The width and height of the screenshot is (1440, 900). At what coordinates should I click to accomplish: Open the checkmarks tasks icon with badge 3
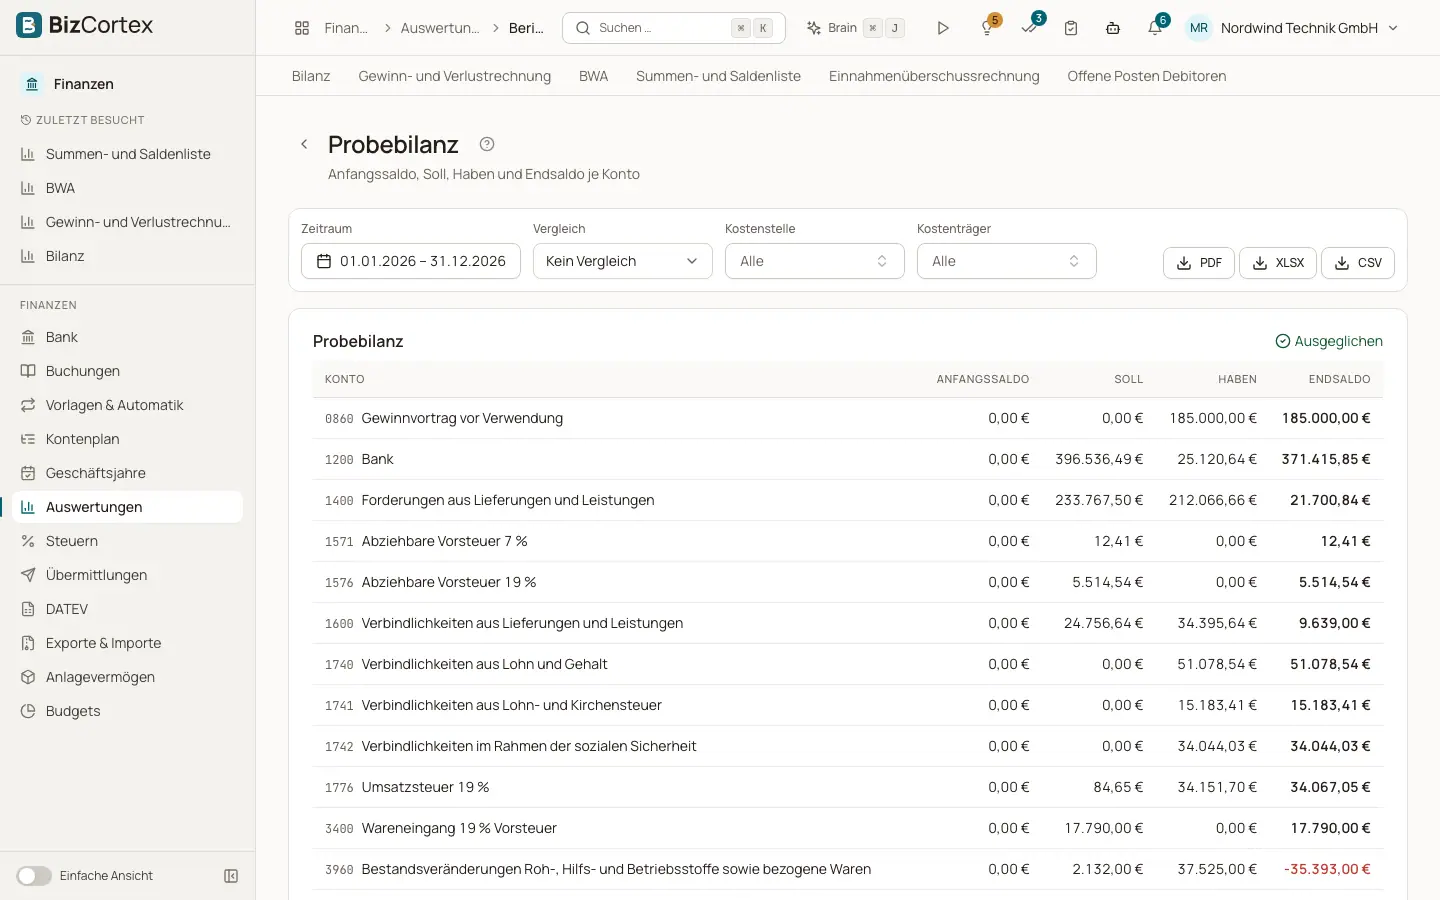coord(1029,28)
